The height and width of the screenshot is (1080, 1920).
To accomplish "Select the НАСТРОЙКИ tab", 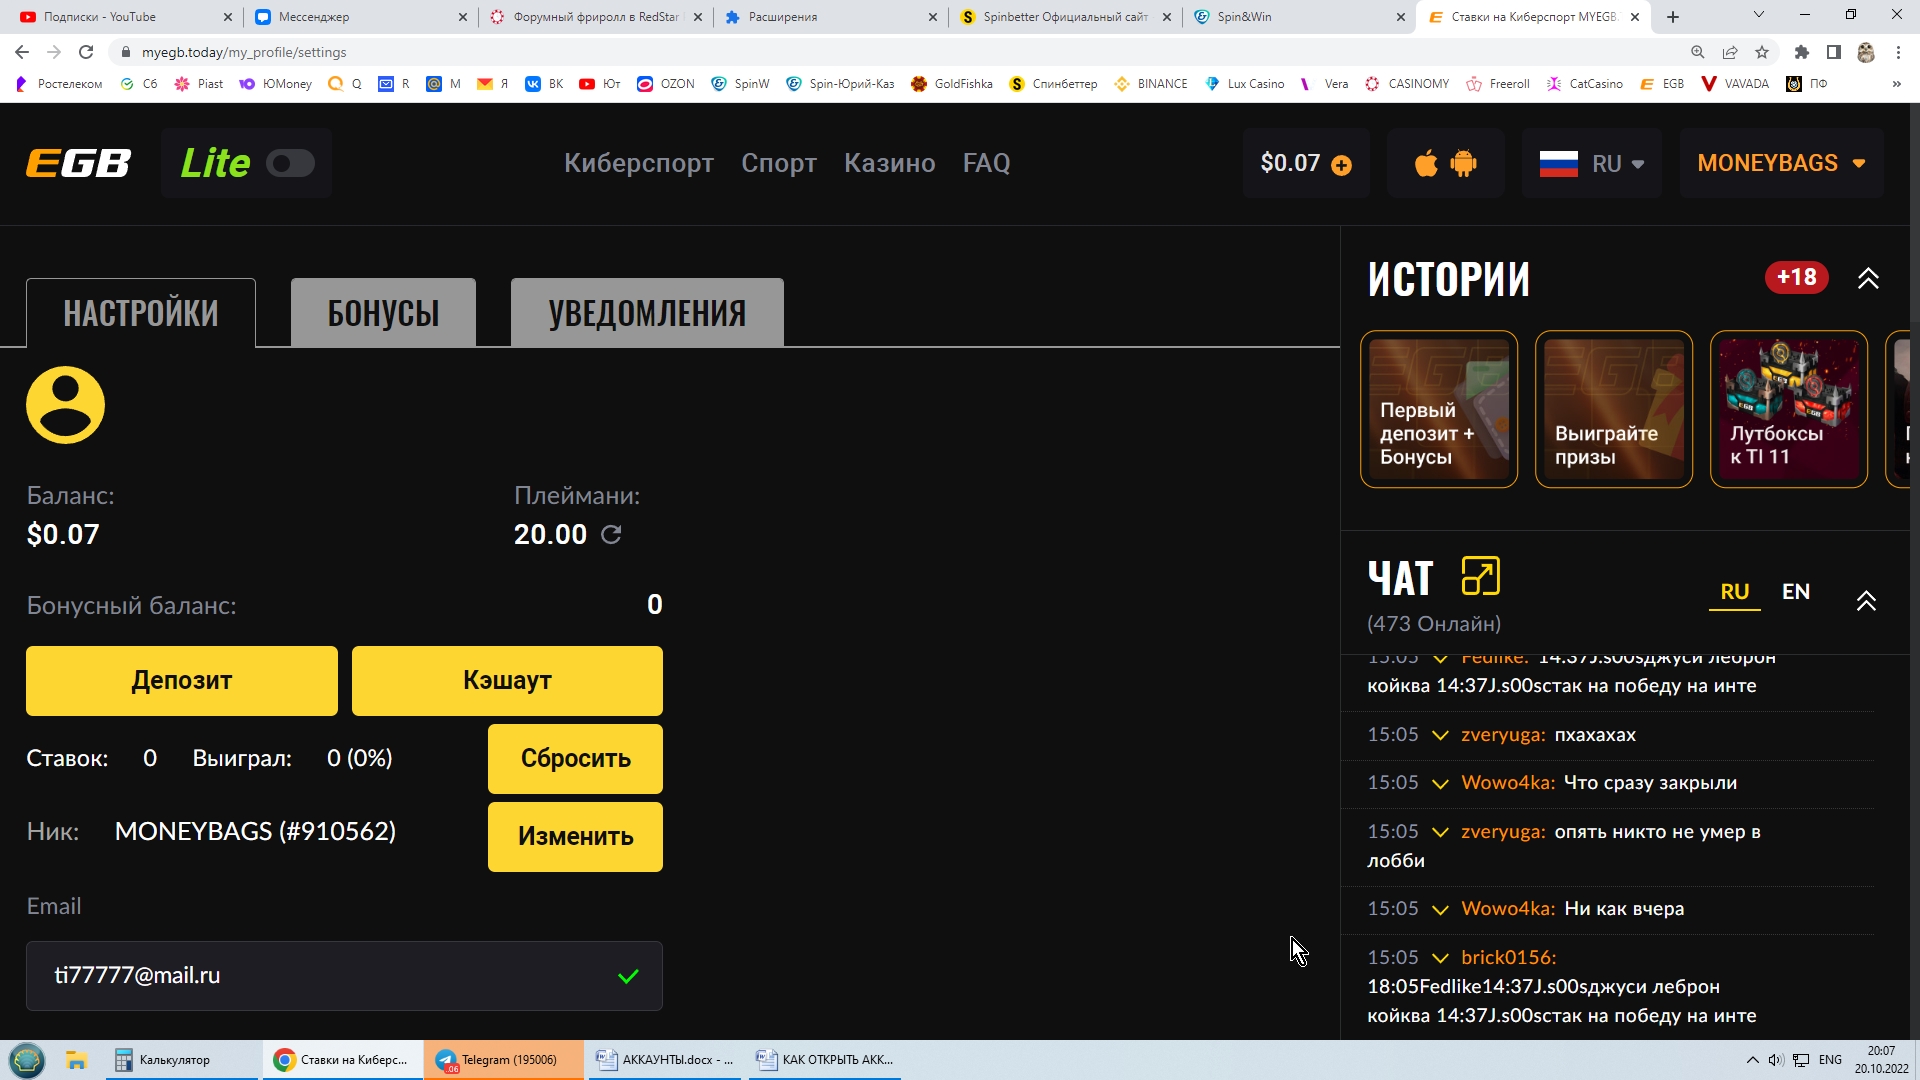I will point(141,313).
